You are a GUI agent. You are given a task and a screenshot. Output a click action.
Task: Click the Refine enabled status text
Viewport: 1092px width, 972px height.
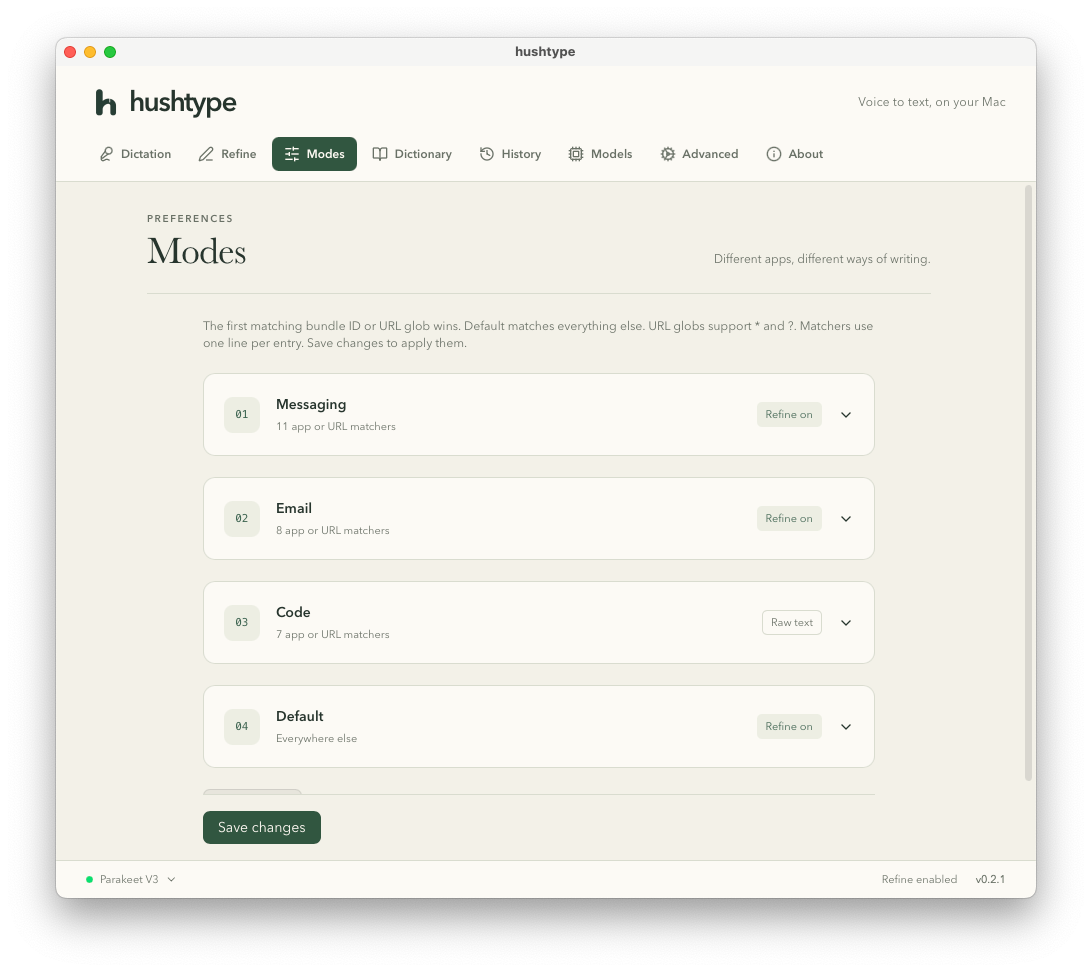pyautogui.click(x=919, y=879)
